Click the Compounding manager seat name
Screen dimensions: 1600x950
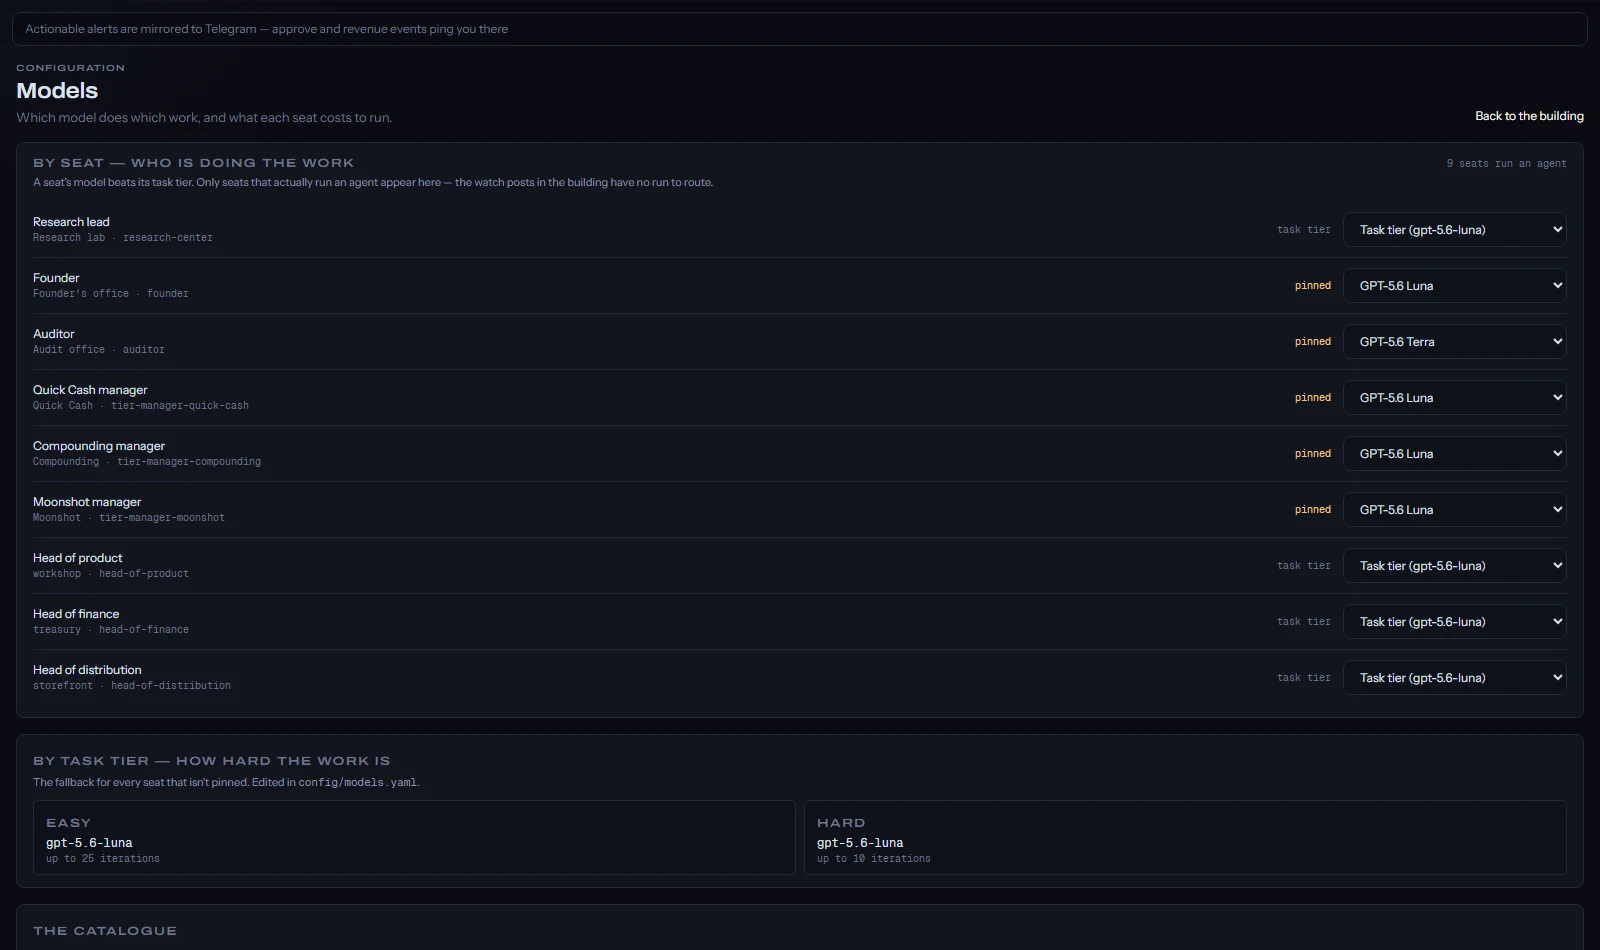(x=99, y=446)
